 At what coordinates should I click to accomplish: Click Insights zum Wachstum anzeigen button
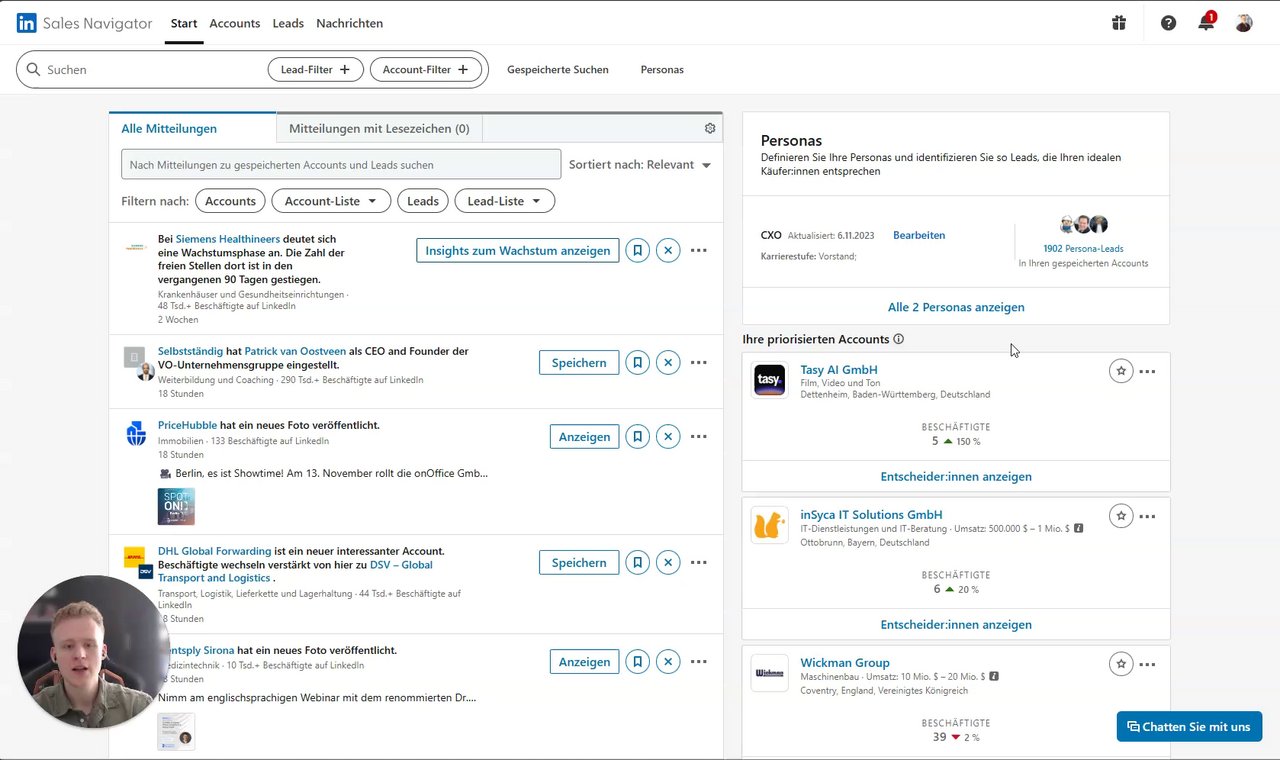[x=517, y=250]
